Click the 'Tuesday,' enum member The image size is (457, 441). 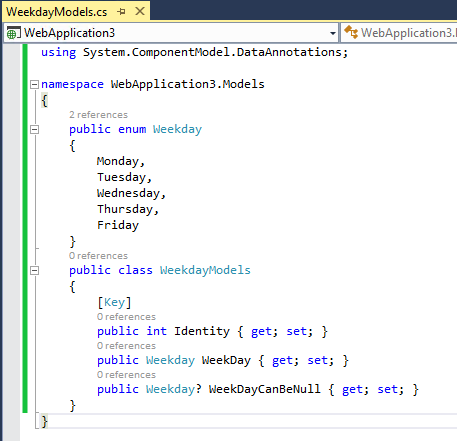(124, 177)
